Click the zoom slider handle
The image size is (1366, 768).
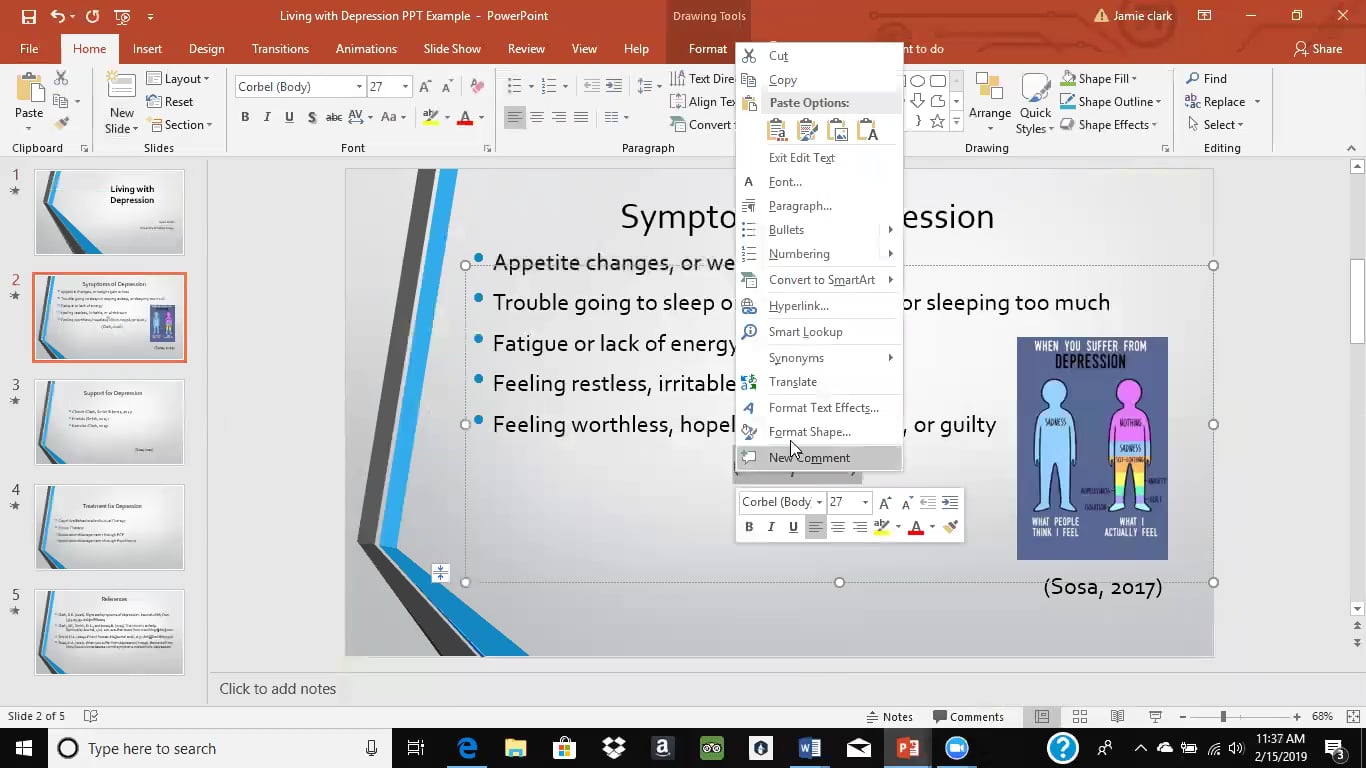1223,716
